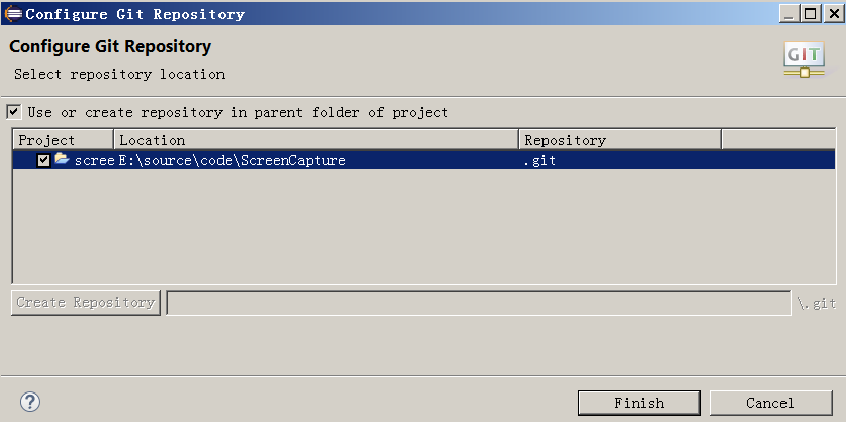
Task: Toggle 'Use or create repository in parent folder' checkbox
Action: point(13,112)
